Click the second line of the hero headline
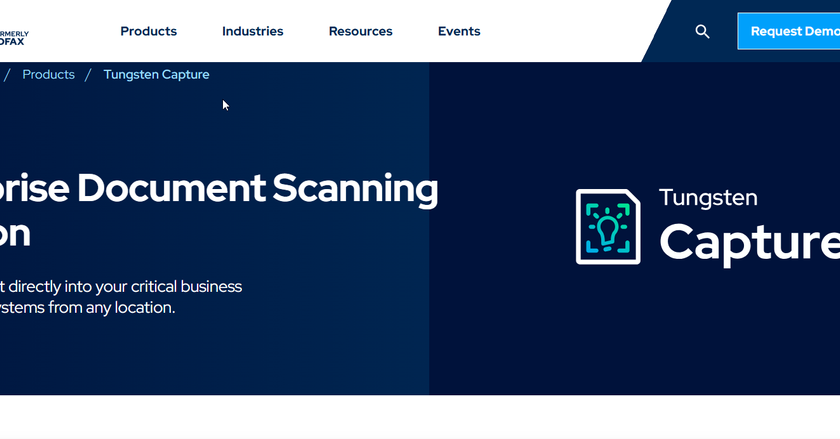 [x=15, y=232]
